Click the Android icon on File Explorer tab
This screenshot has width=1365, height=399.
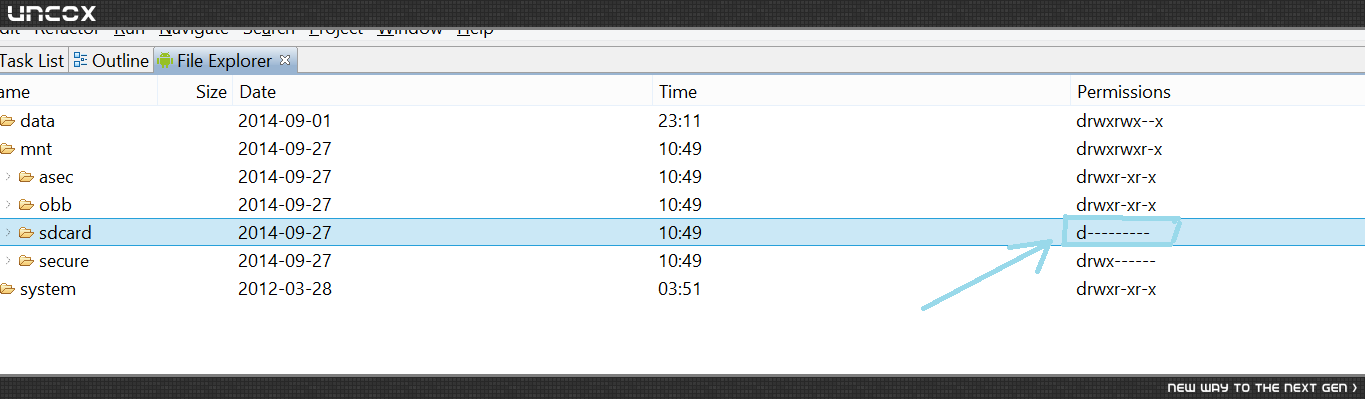pyautogui.click(x=165, y=61)
